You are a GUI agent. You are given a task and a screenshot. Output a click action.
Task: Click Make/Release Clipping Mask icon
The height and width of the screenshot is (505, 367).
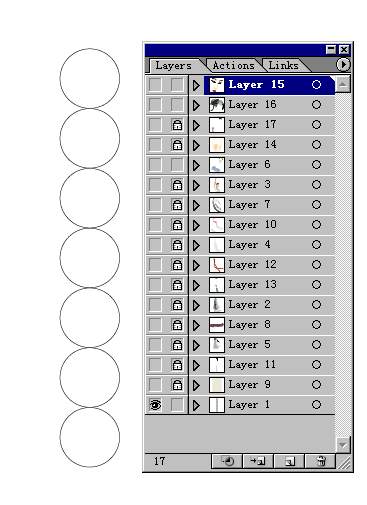[227, 461]
